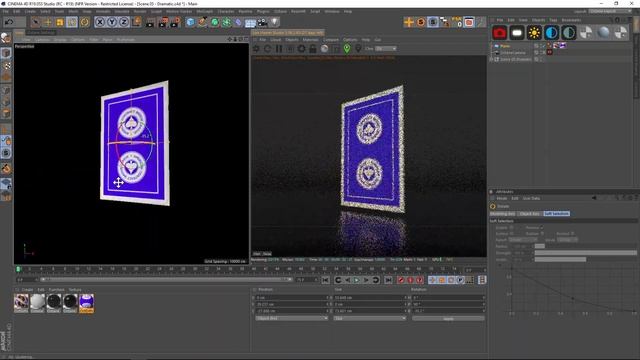Switch to the Object Axis tab
This screenshot has height=360, width=640.
pyautogui.click(x=530, y=213)
